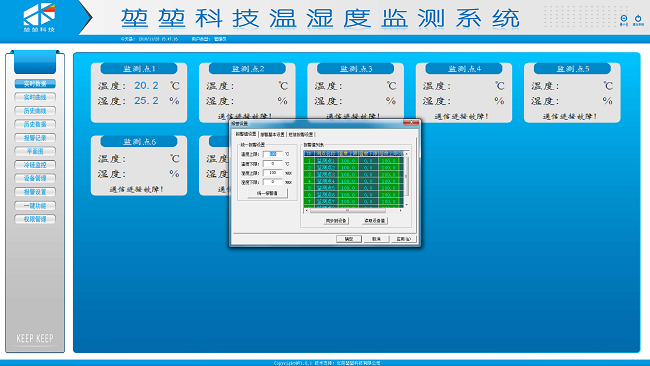Click the 25.2 humidity value of 监测点1
This screenshot has width=650, height=366.
point(146,101)
